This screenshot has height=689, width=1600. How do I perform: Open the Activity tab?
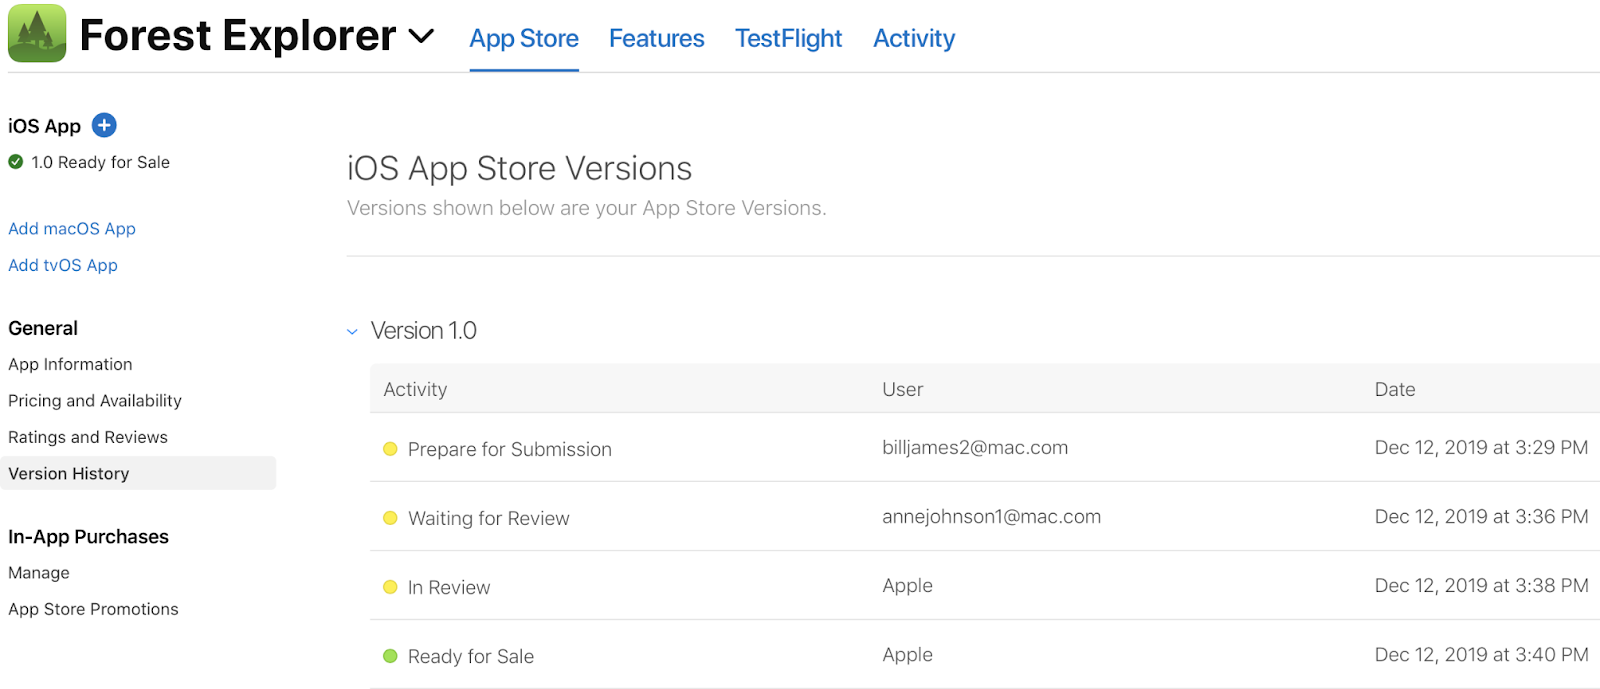914,39
